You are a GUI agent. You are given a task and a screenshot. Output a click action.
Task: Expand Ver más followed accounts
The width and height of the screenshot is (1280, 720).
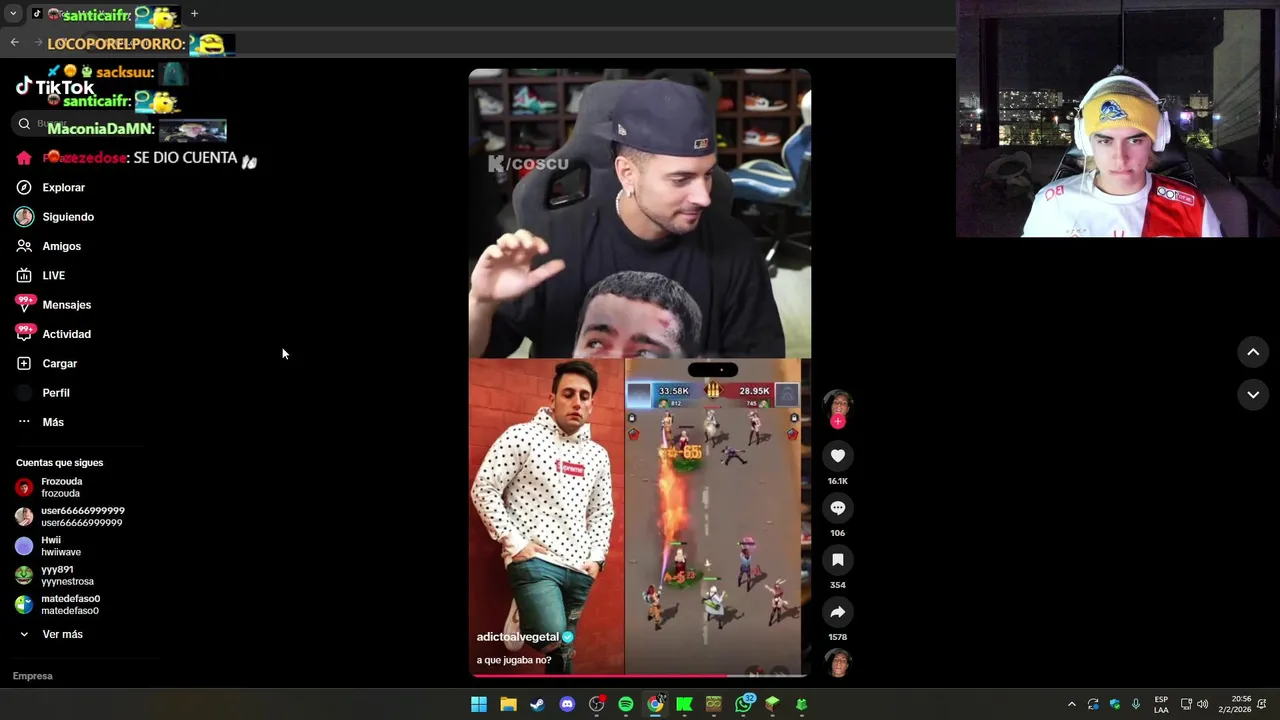[62, 634]
